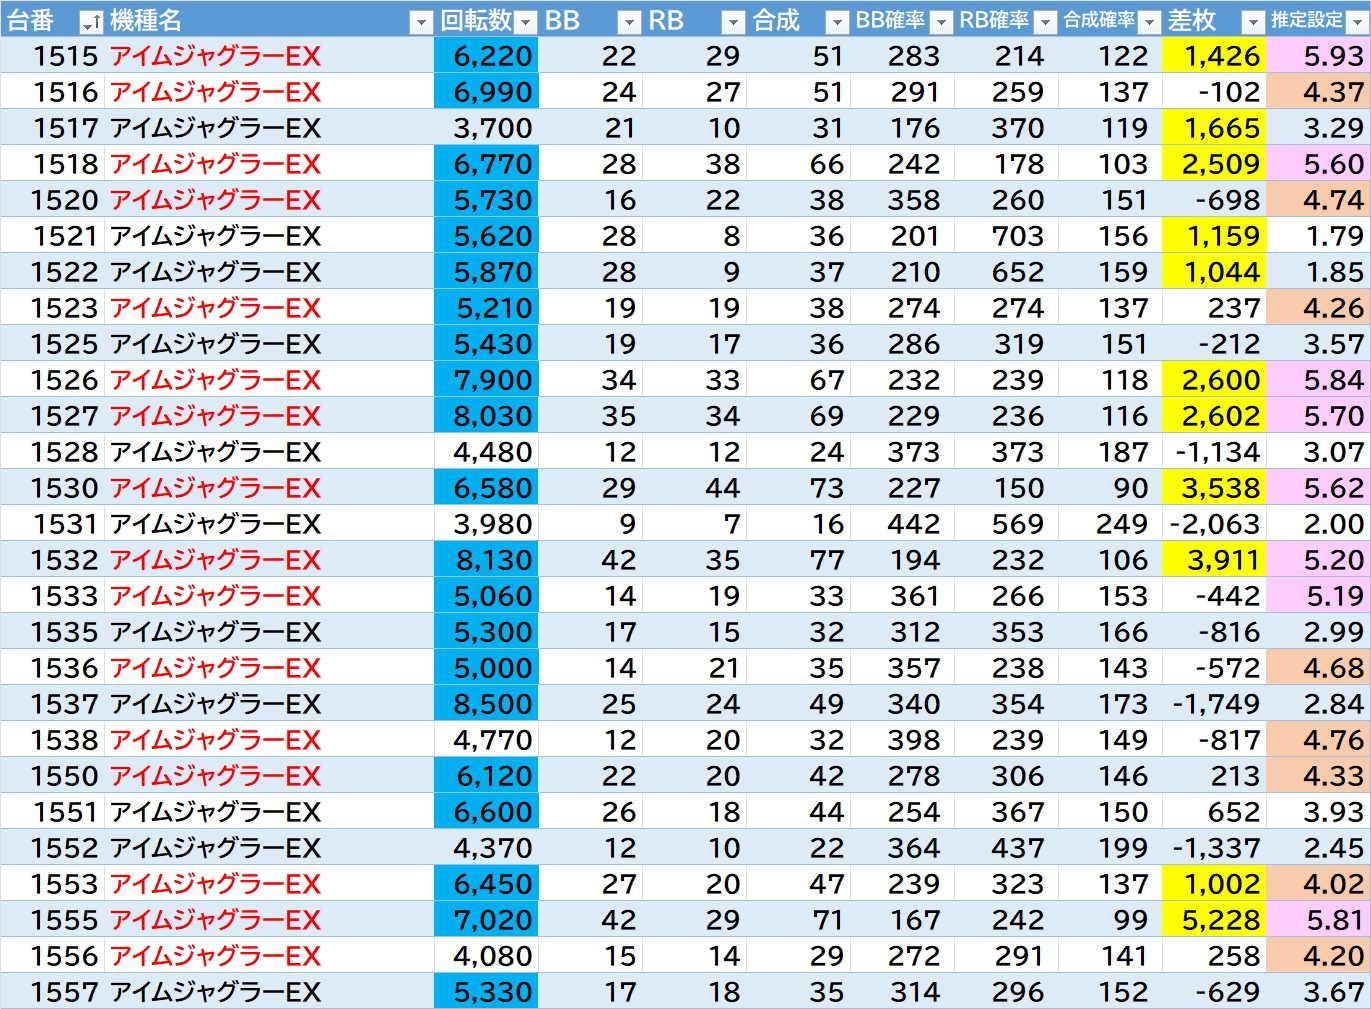The width and height of the screenshot is (1371, 1009).
Task: Select spin count cell 3,700
Action: (486, 128)
